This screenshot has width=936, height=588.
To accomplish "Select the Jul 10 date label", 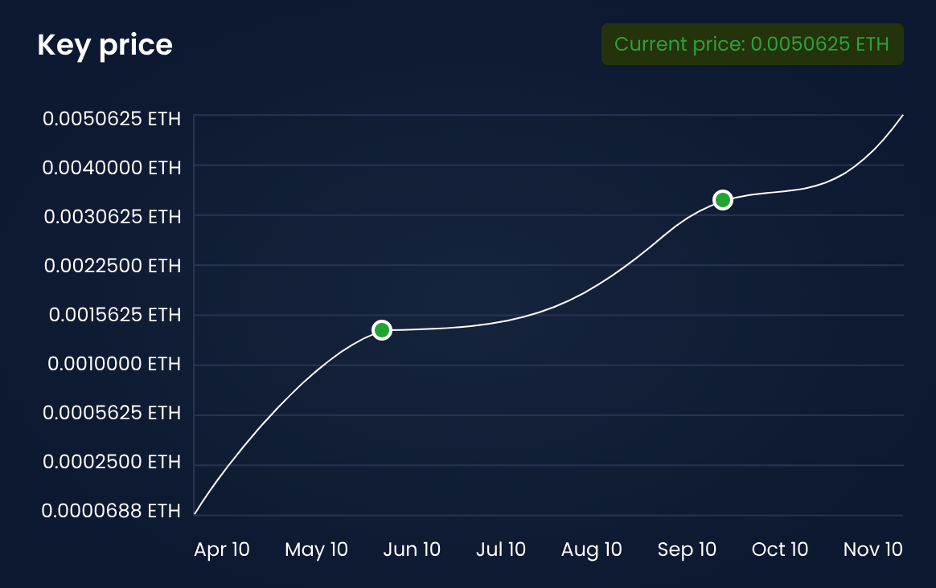I will [x=501, y=550].
